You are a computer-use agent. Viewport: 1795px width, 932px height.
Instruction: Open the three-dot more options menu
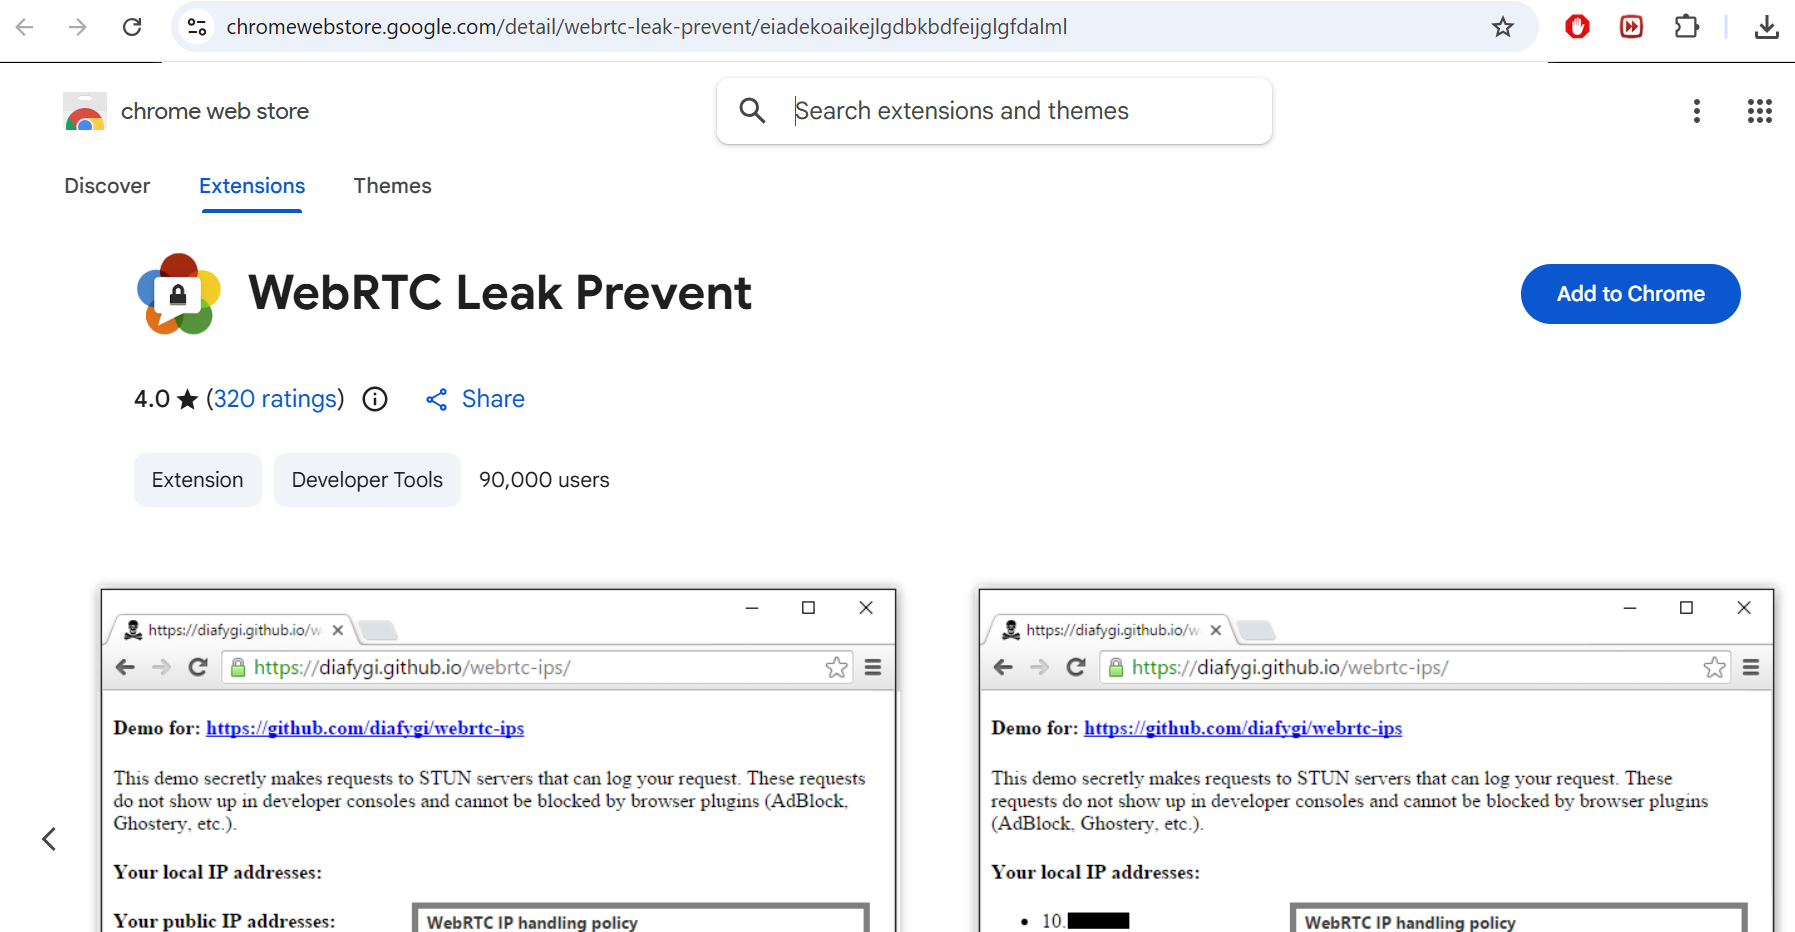1696,111
